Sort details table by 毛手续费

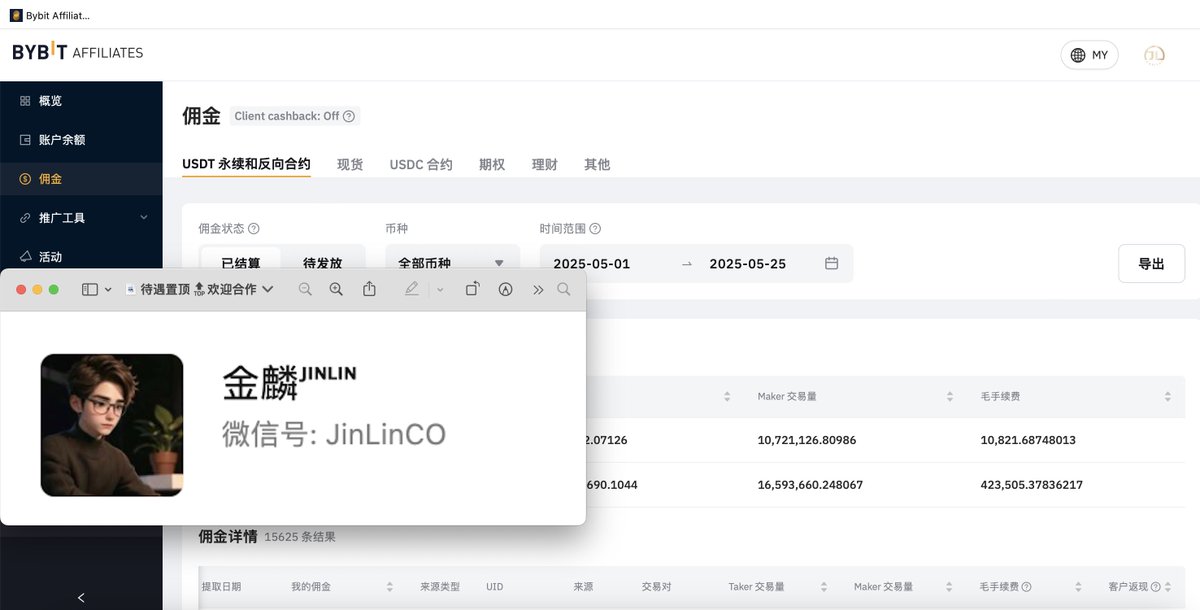[x=1079, y=587]
